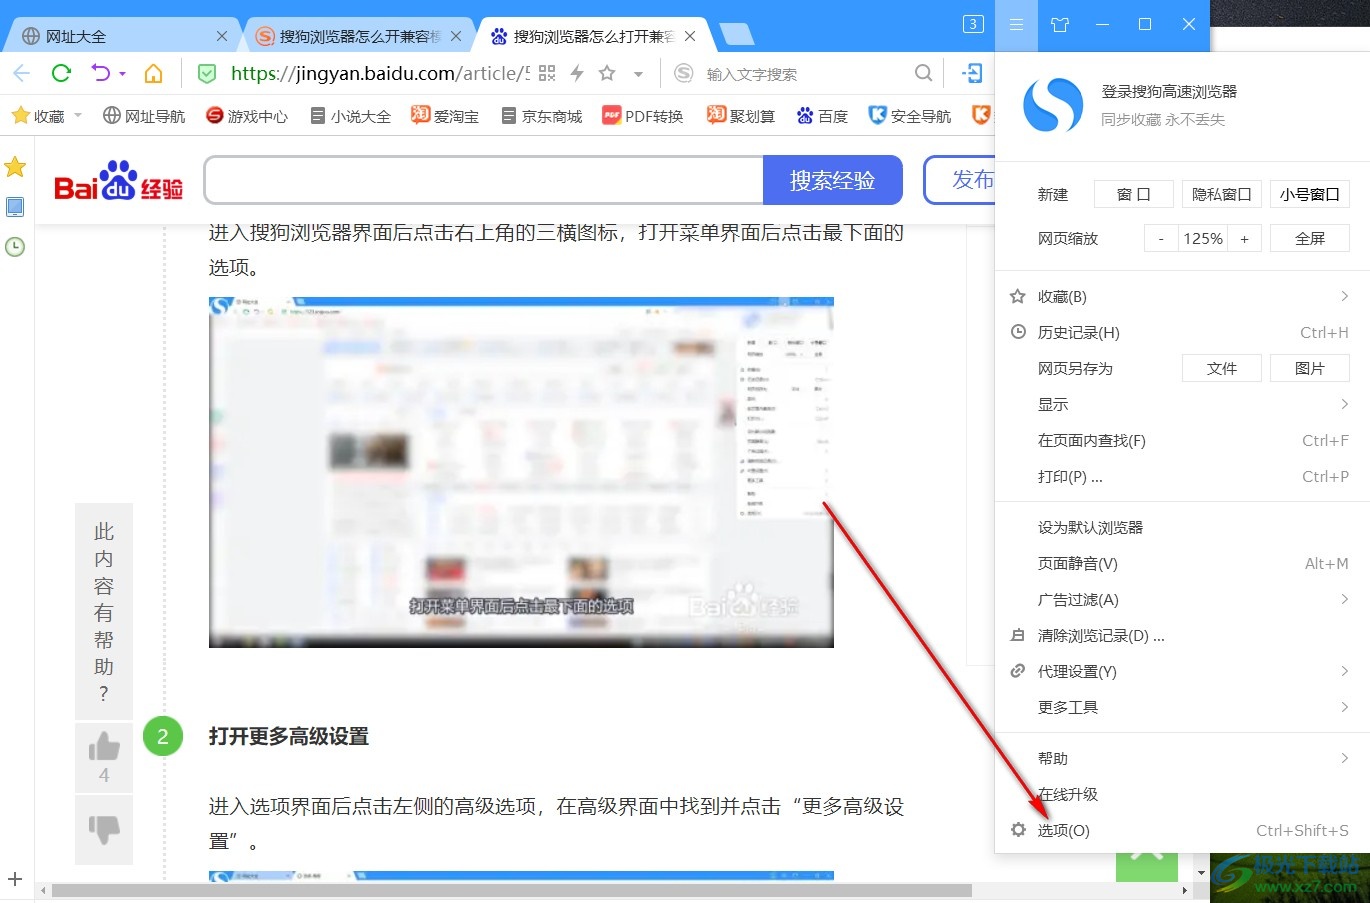
Task: Click the 窗口 new window button
Action: coord(1133,194)
